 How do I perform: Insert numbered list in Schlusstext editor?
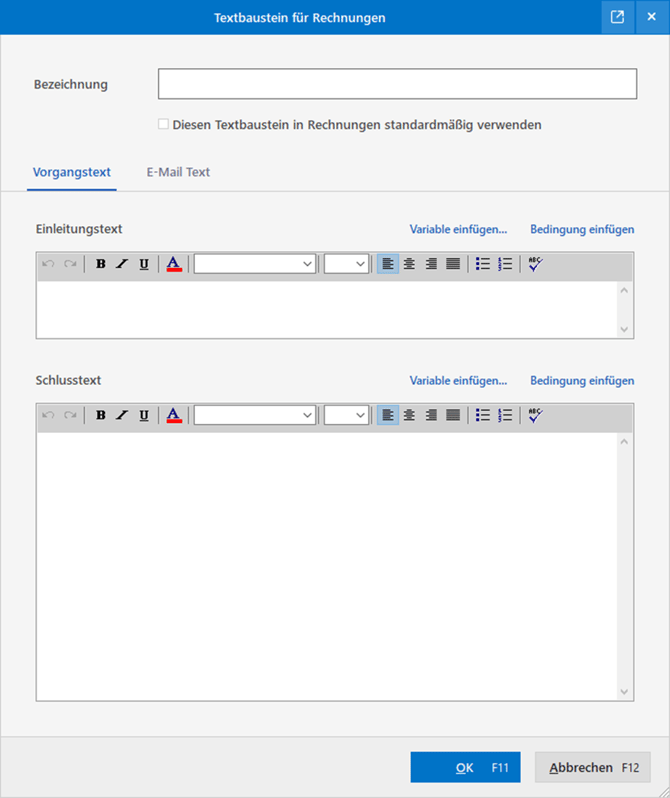[505, 415]
